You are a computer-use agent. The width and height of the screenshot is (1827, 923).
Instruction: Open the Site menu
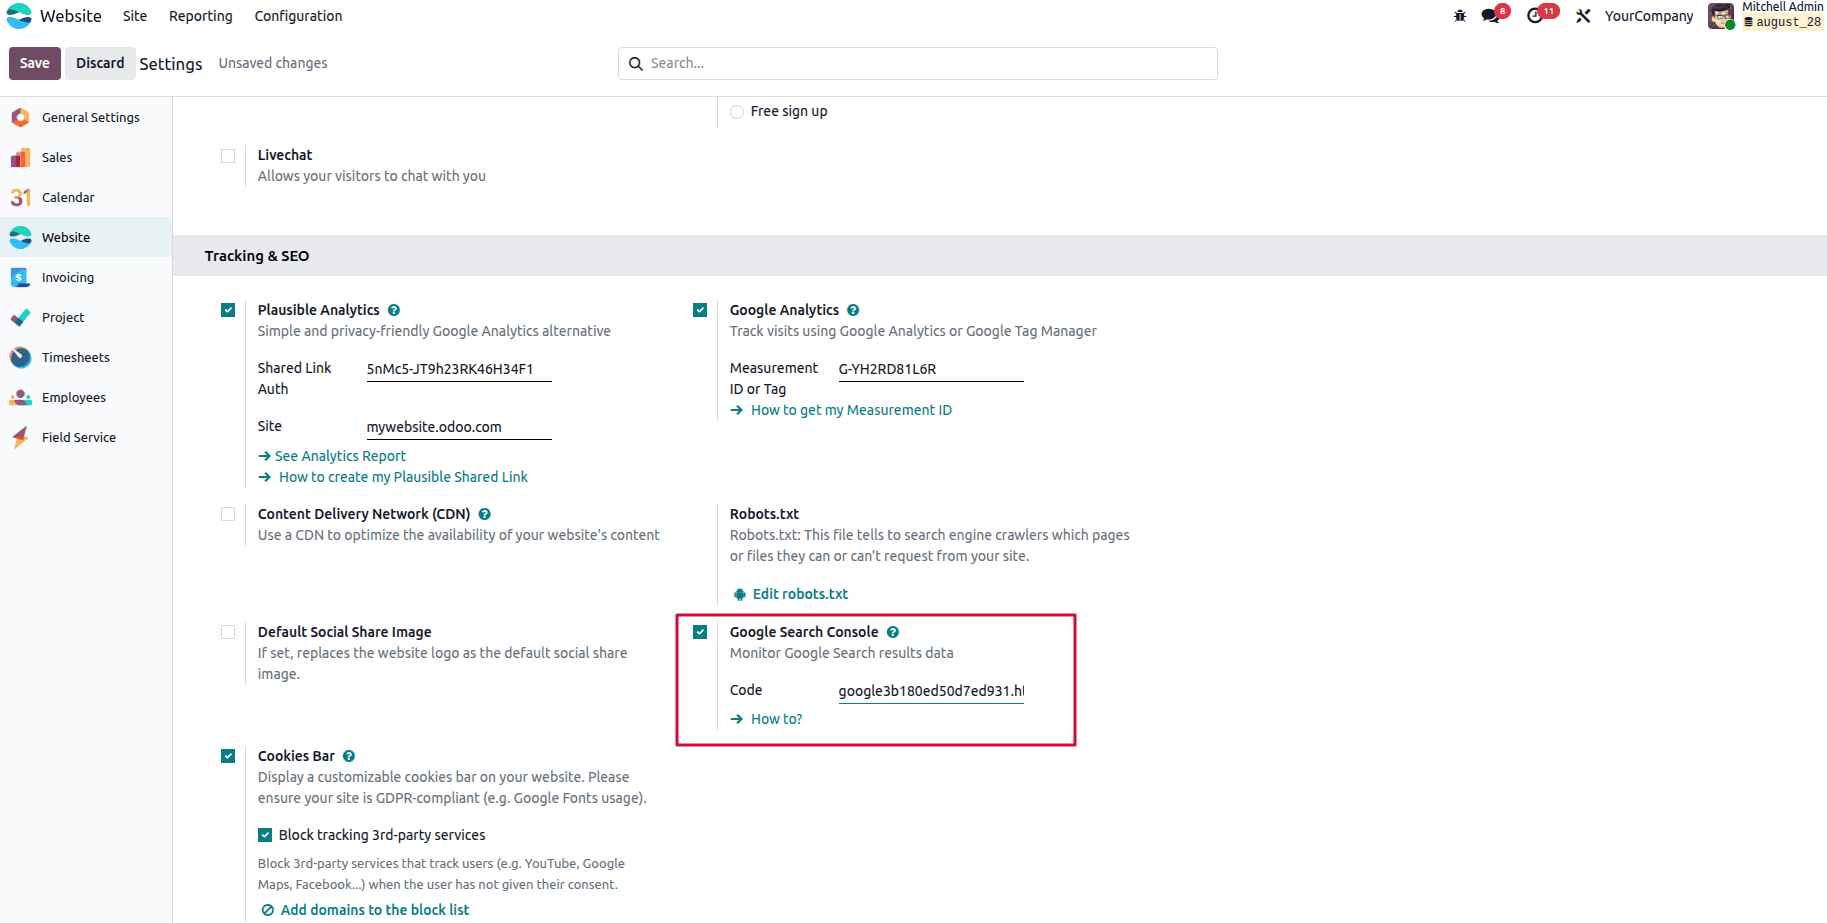click(x=135, y=16)
